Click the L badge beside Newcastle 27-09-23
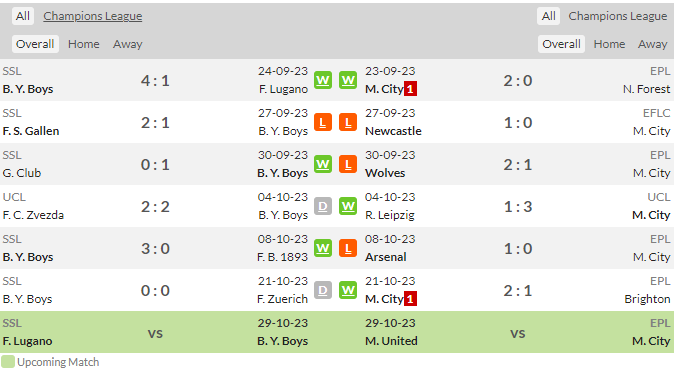The width and height of the screenshot is (677, 381). (x=348, y=122)
